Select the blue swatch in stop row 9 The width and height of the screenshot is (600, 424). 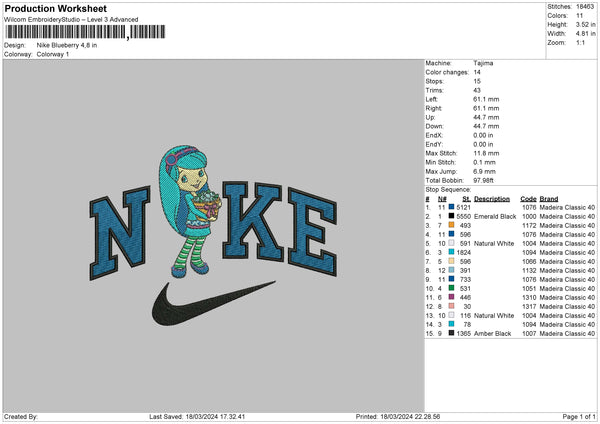(x=451, y=279)
